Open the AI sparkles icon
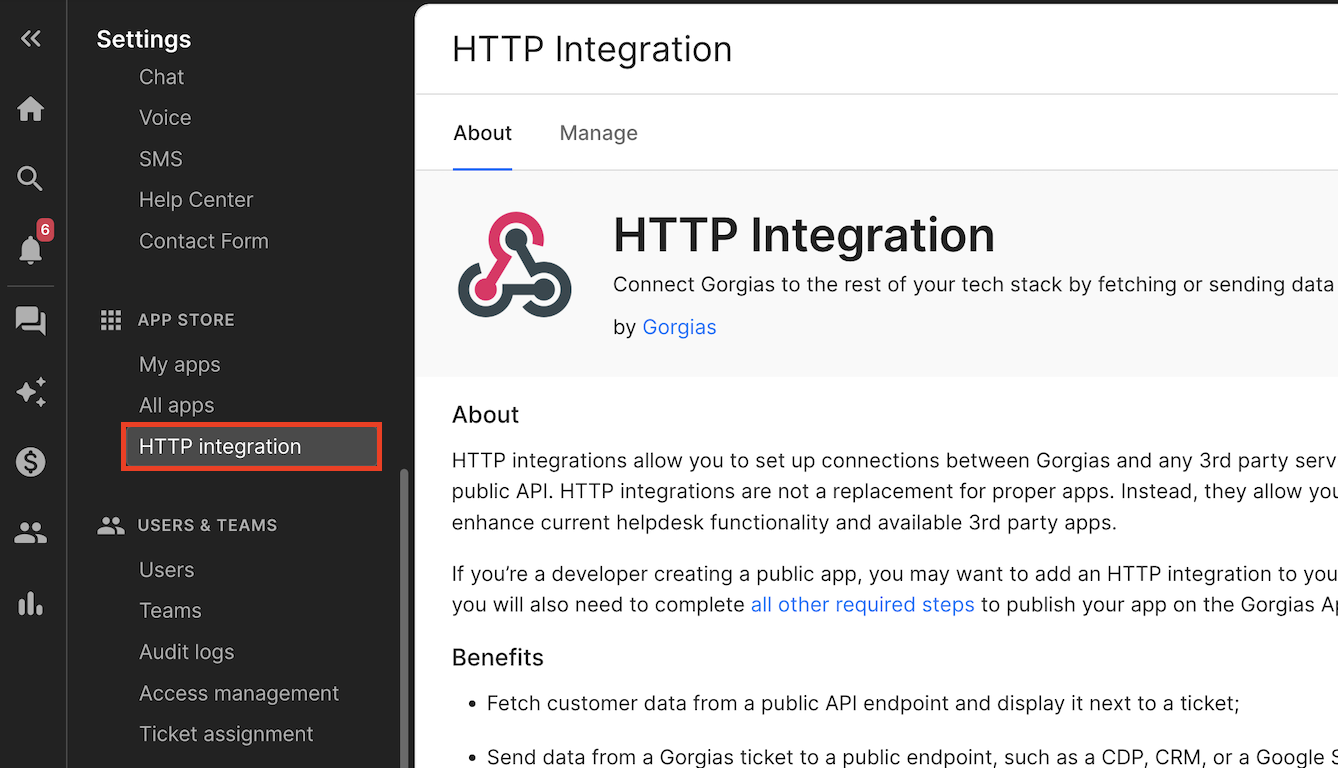The width and height of the screenshot is (1338, 768). point(31,392)
